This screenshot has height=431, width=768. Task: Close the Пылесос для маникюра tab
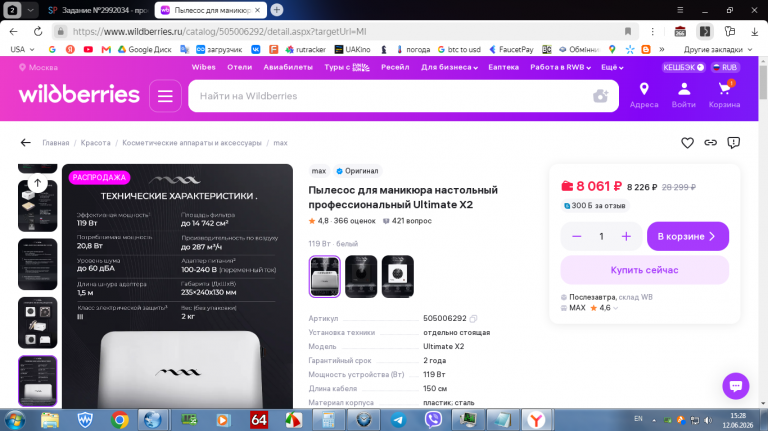coord(258,10)
